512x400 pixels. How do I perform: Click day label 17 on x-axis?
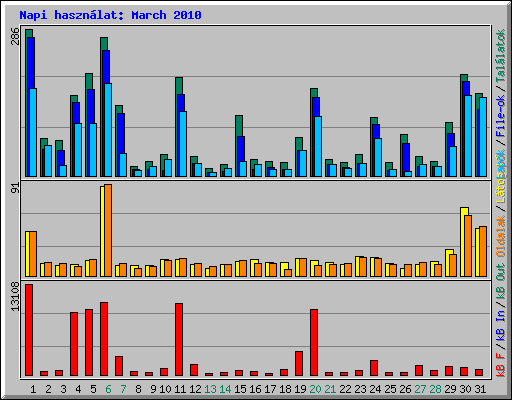pyautogui.click(x=270, y=389)
